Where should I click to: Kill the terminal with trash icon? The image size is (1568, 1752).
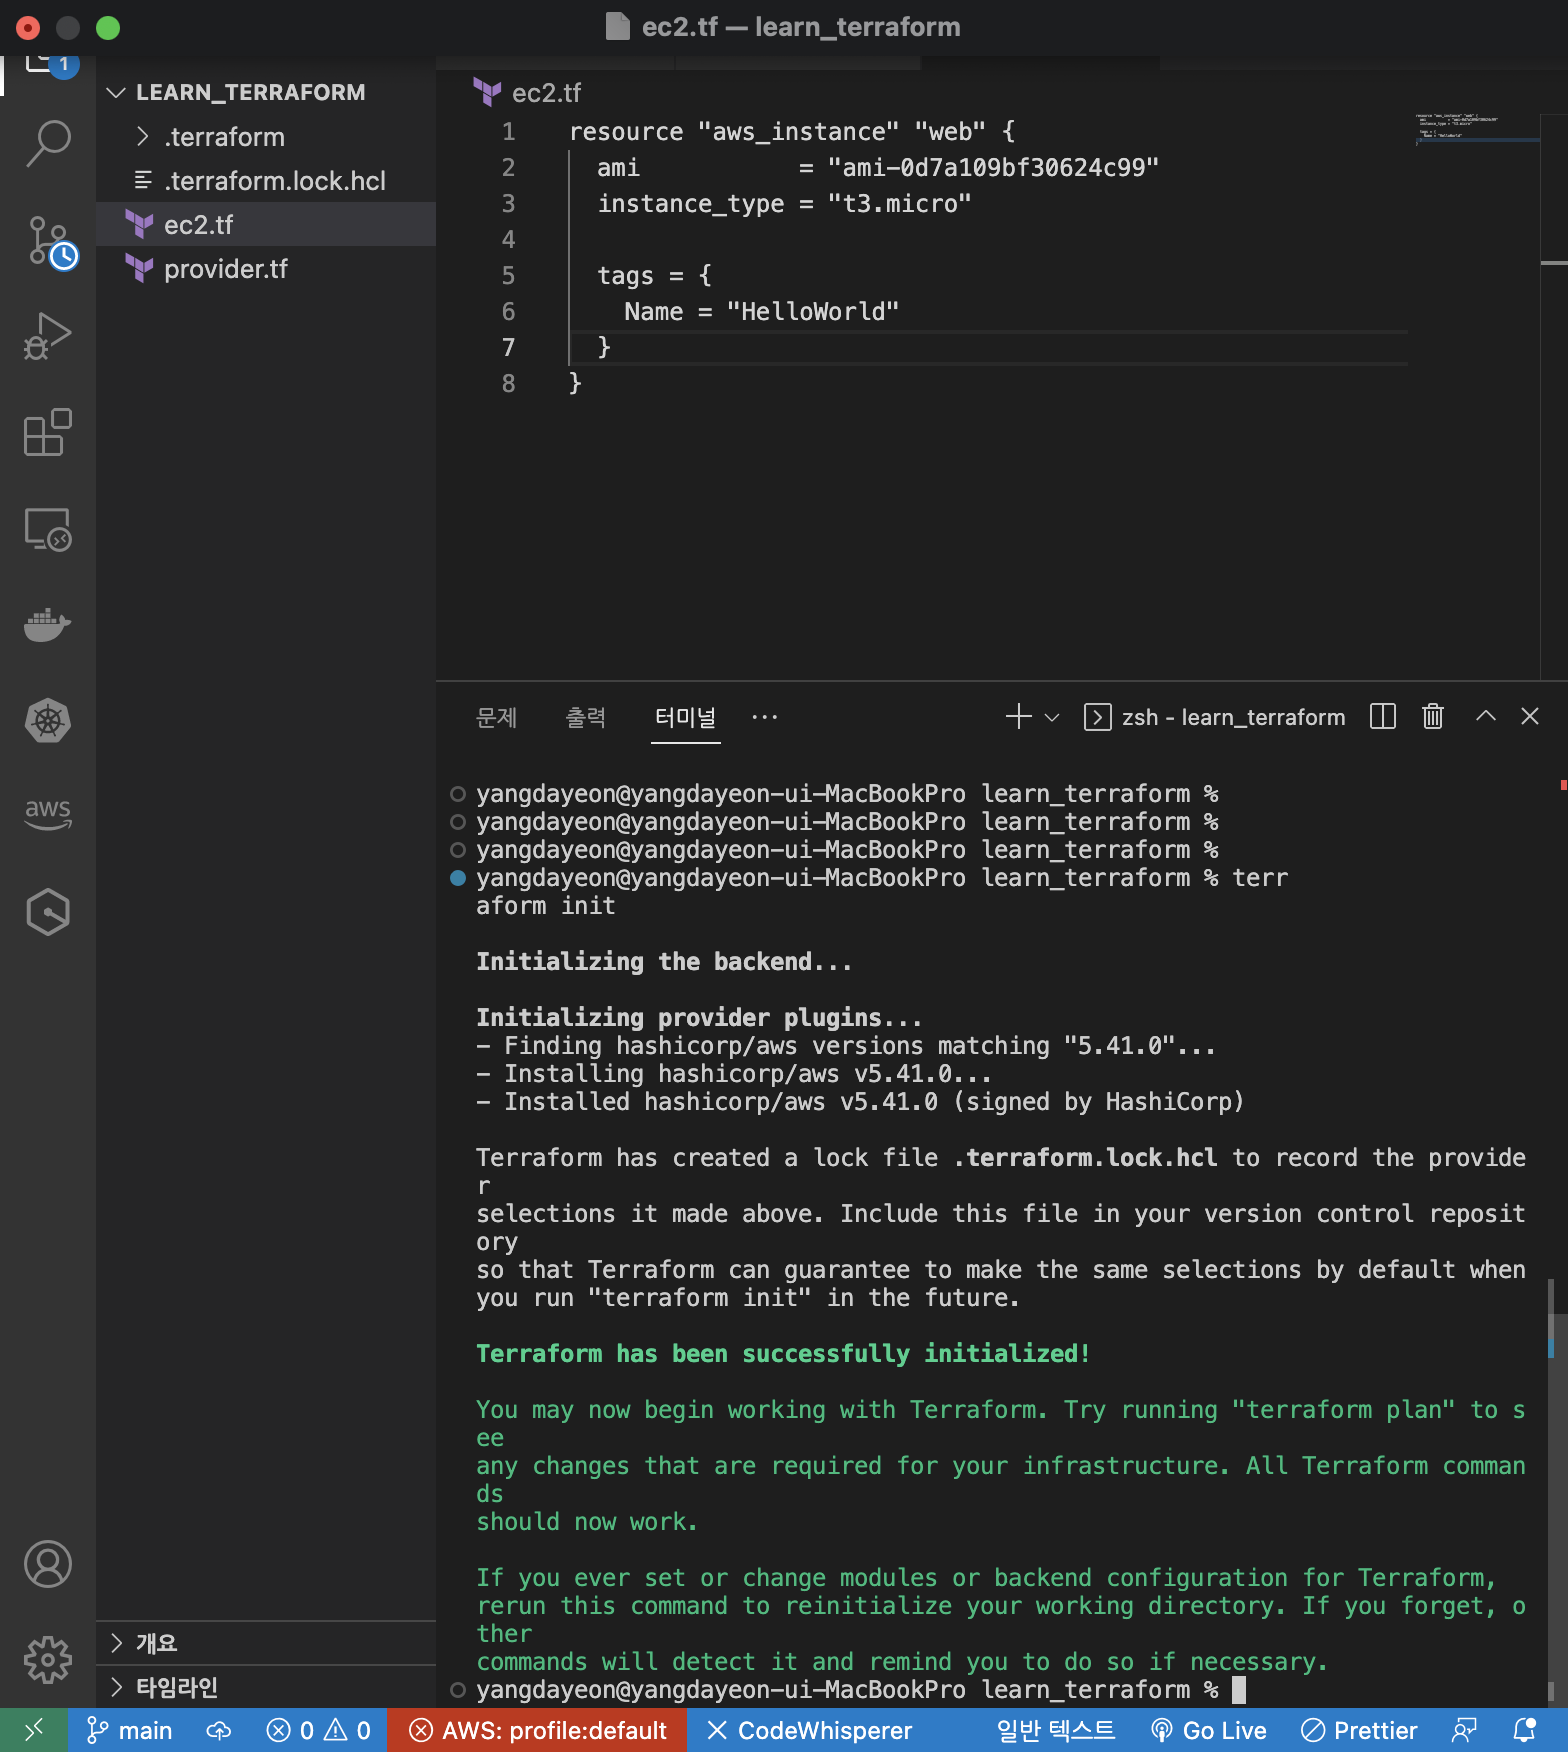[x=1433, y=716]
